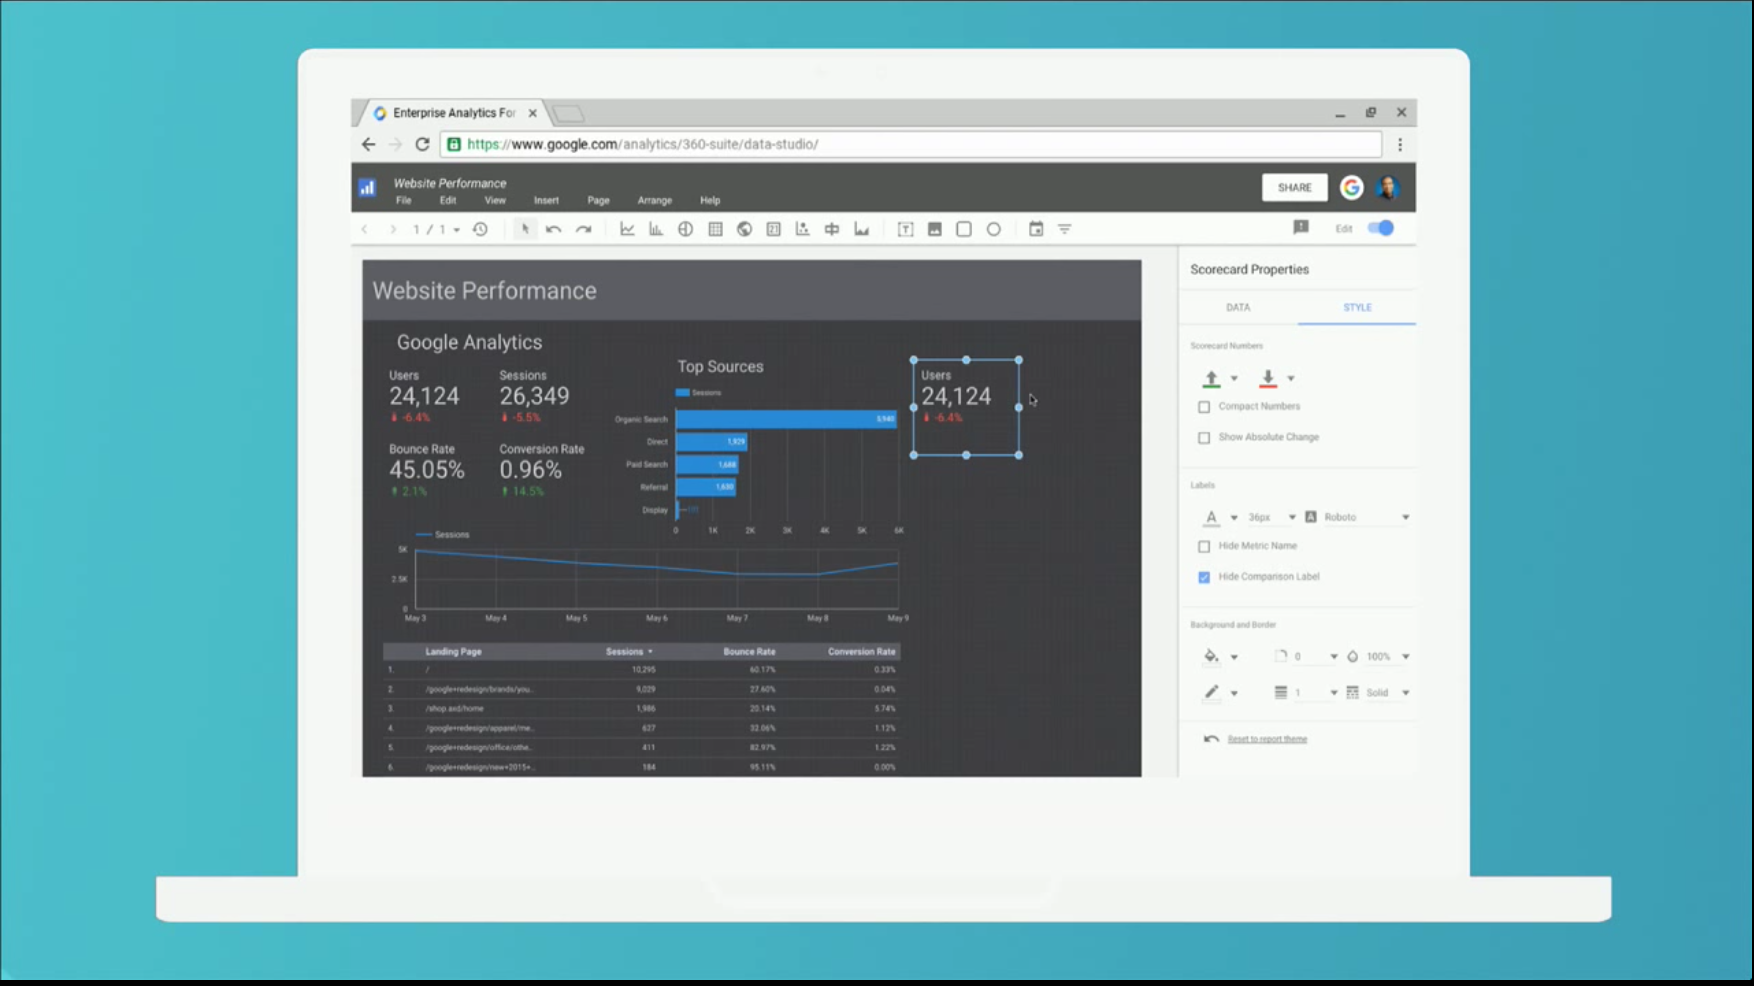Open the user profile avatar

point(1388,187)
